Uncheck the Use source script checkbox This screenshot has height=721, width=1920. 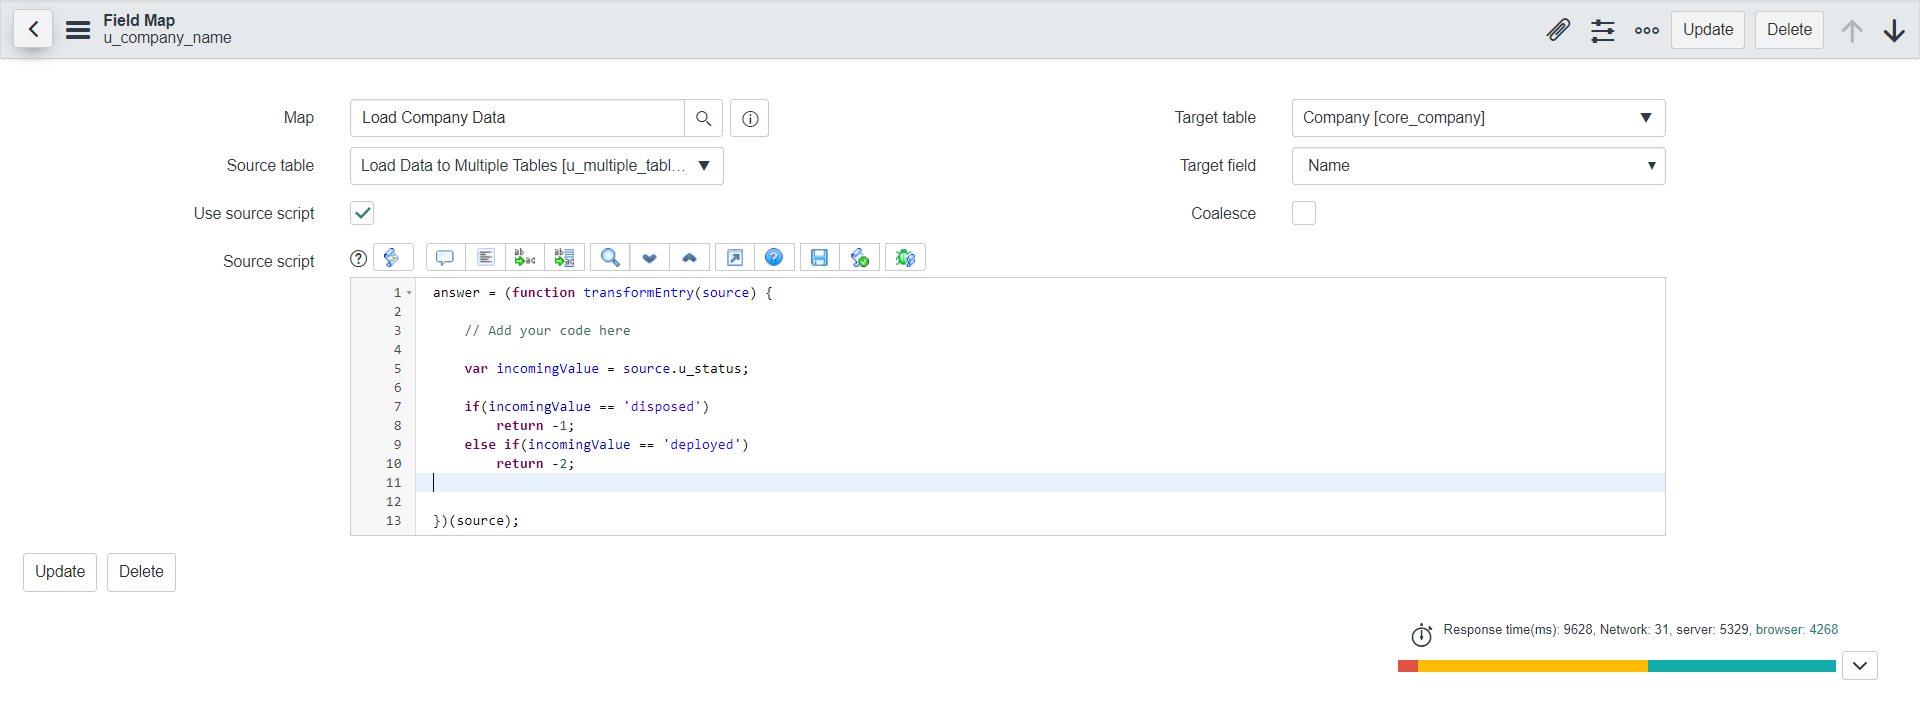tap(362, 213)
